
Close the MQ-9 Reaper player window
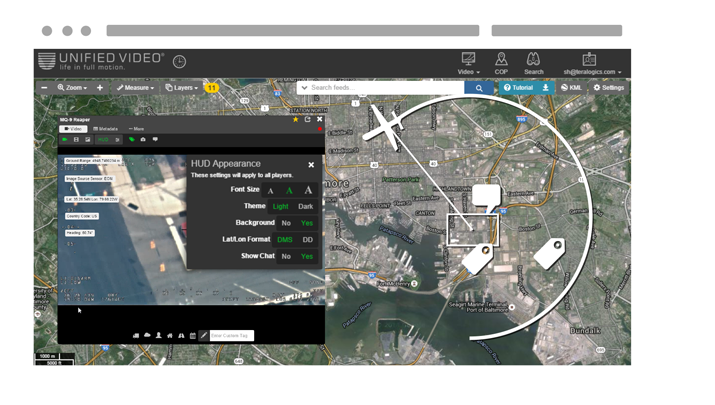tap(320, 119)
